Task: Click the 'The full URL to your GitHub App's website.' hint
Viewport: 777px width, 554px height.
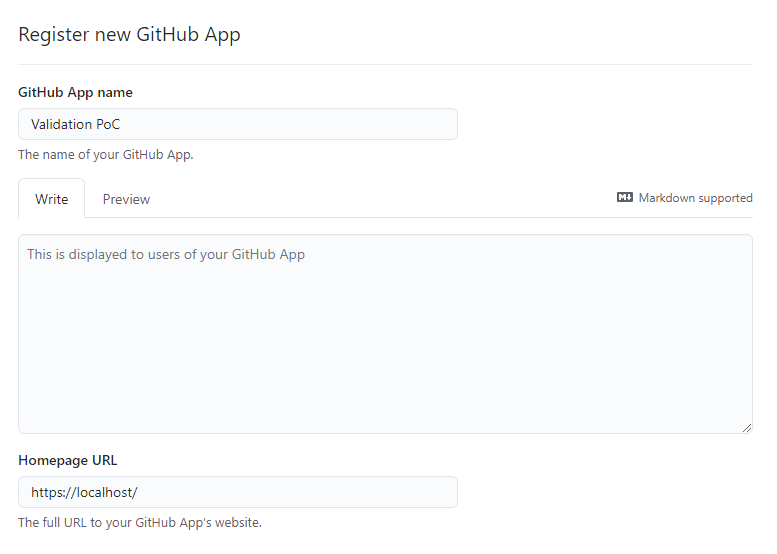Action: coord(140,522)
